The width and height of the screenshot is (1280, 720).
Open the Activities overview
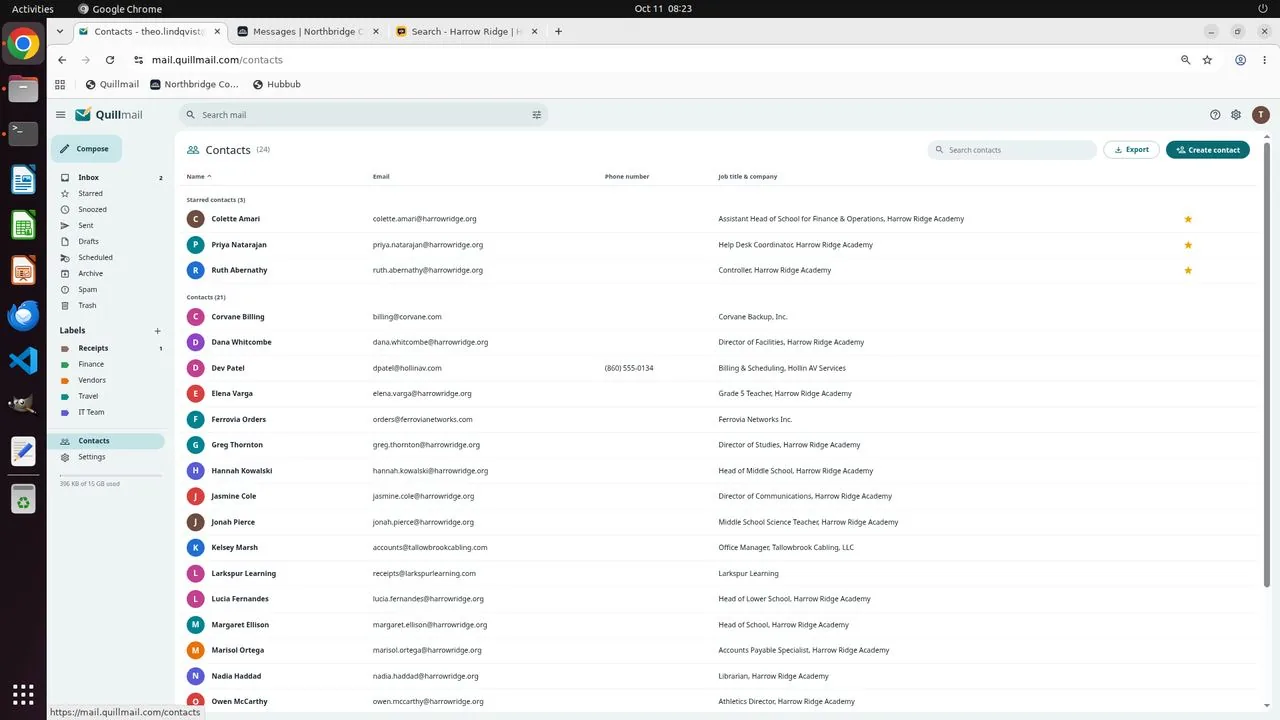(33, 9)
